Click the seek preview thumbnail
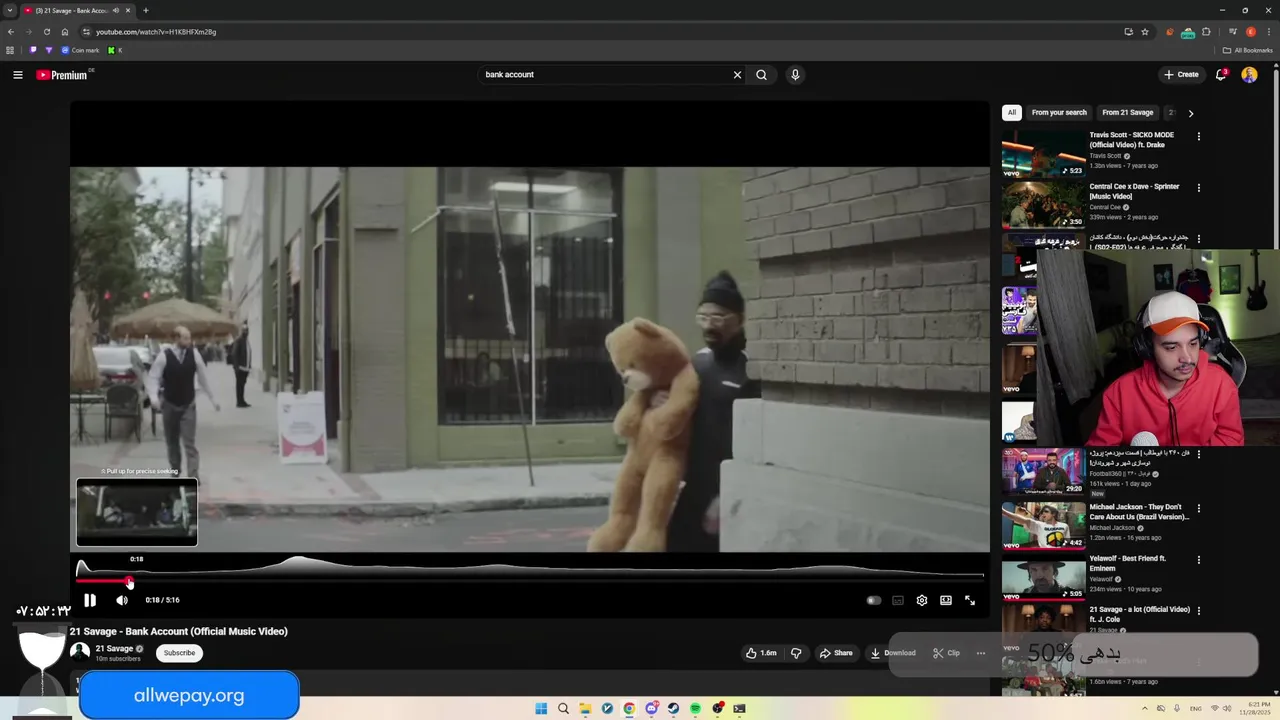 pyautogui.click(x=137, y=512)
